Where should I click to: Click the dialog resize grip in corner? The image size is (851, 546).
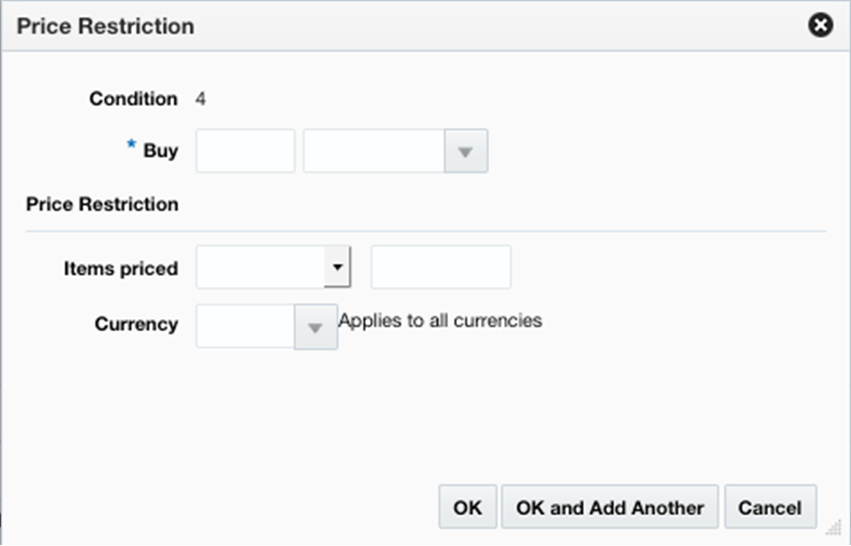(x=833, y=536)
